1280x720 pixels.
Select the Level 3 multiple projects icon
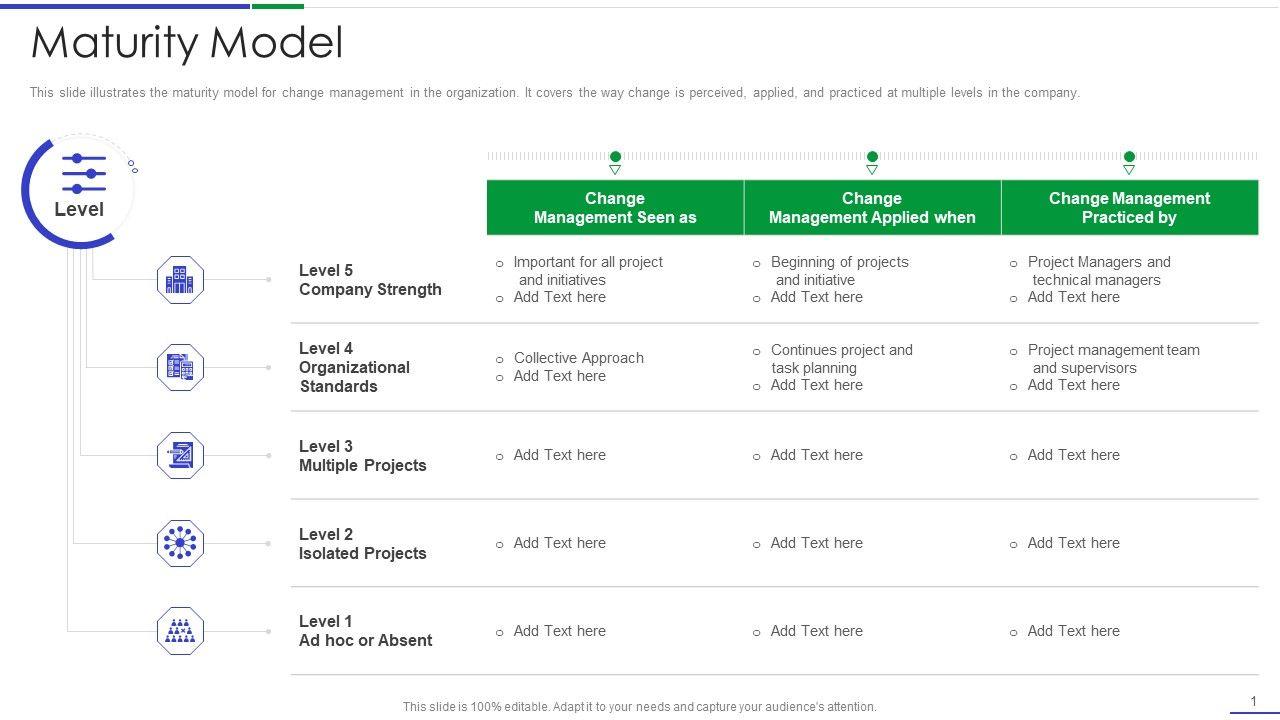[180, 456]
